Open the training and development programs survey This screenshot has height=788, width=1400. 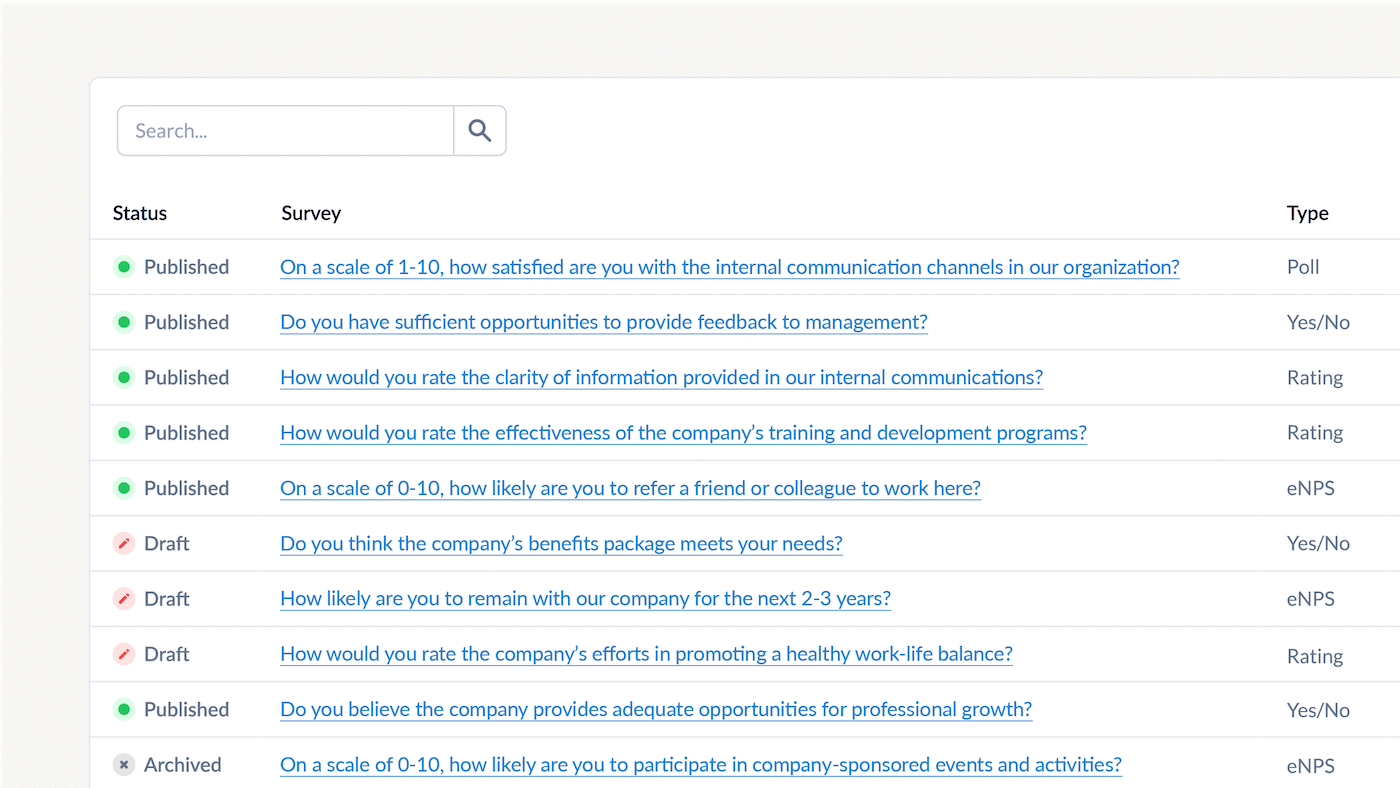click(x=683, y=433)
